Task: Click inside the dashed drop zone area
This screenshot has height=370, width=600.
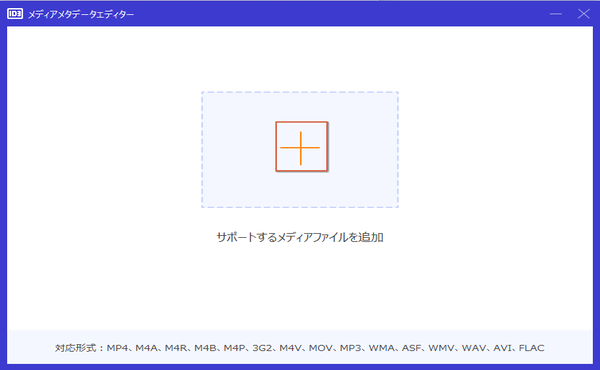Action: tap(300, 150)
